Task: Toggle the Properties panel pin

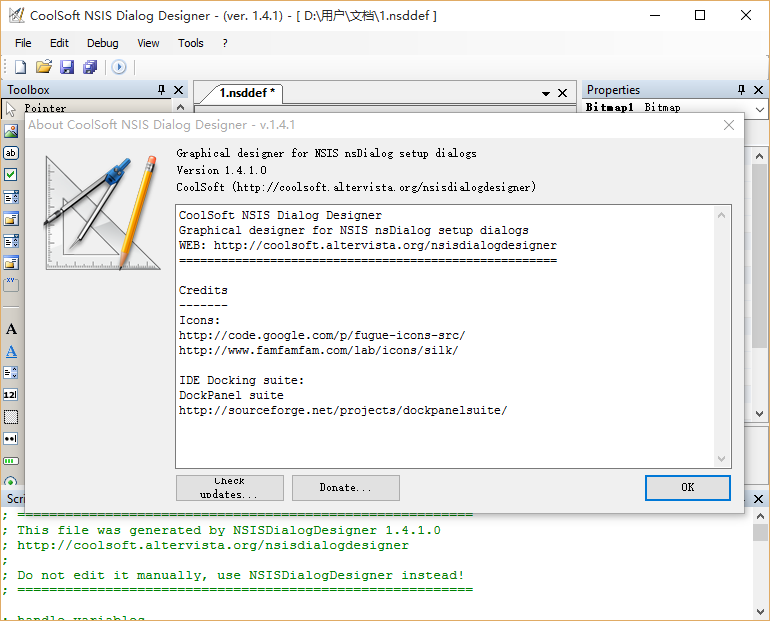Action: pos(741,90)
